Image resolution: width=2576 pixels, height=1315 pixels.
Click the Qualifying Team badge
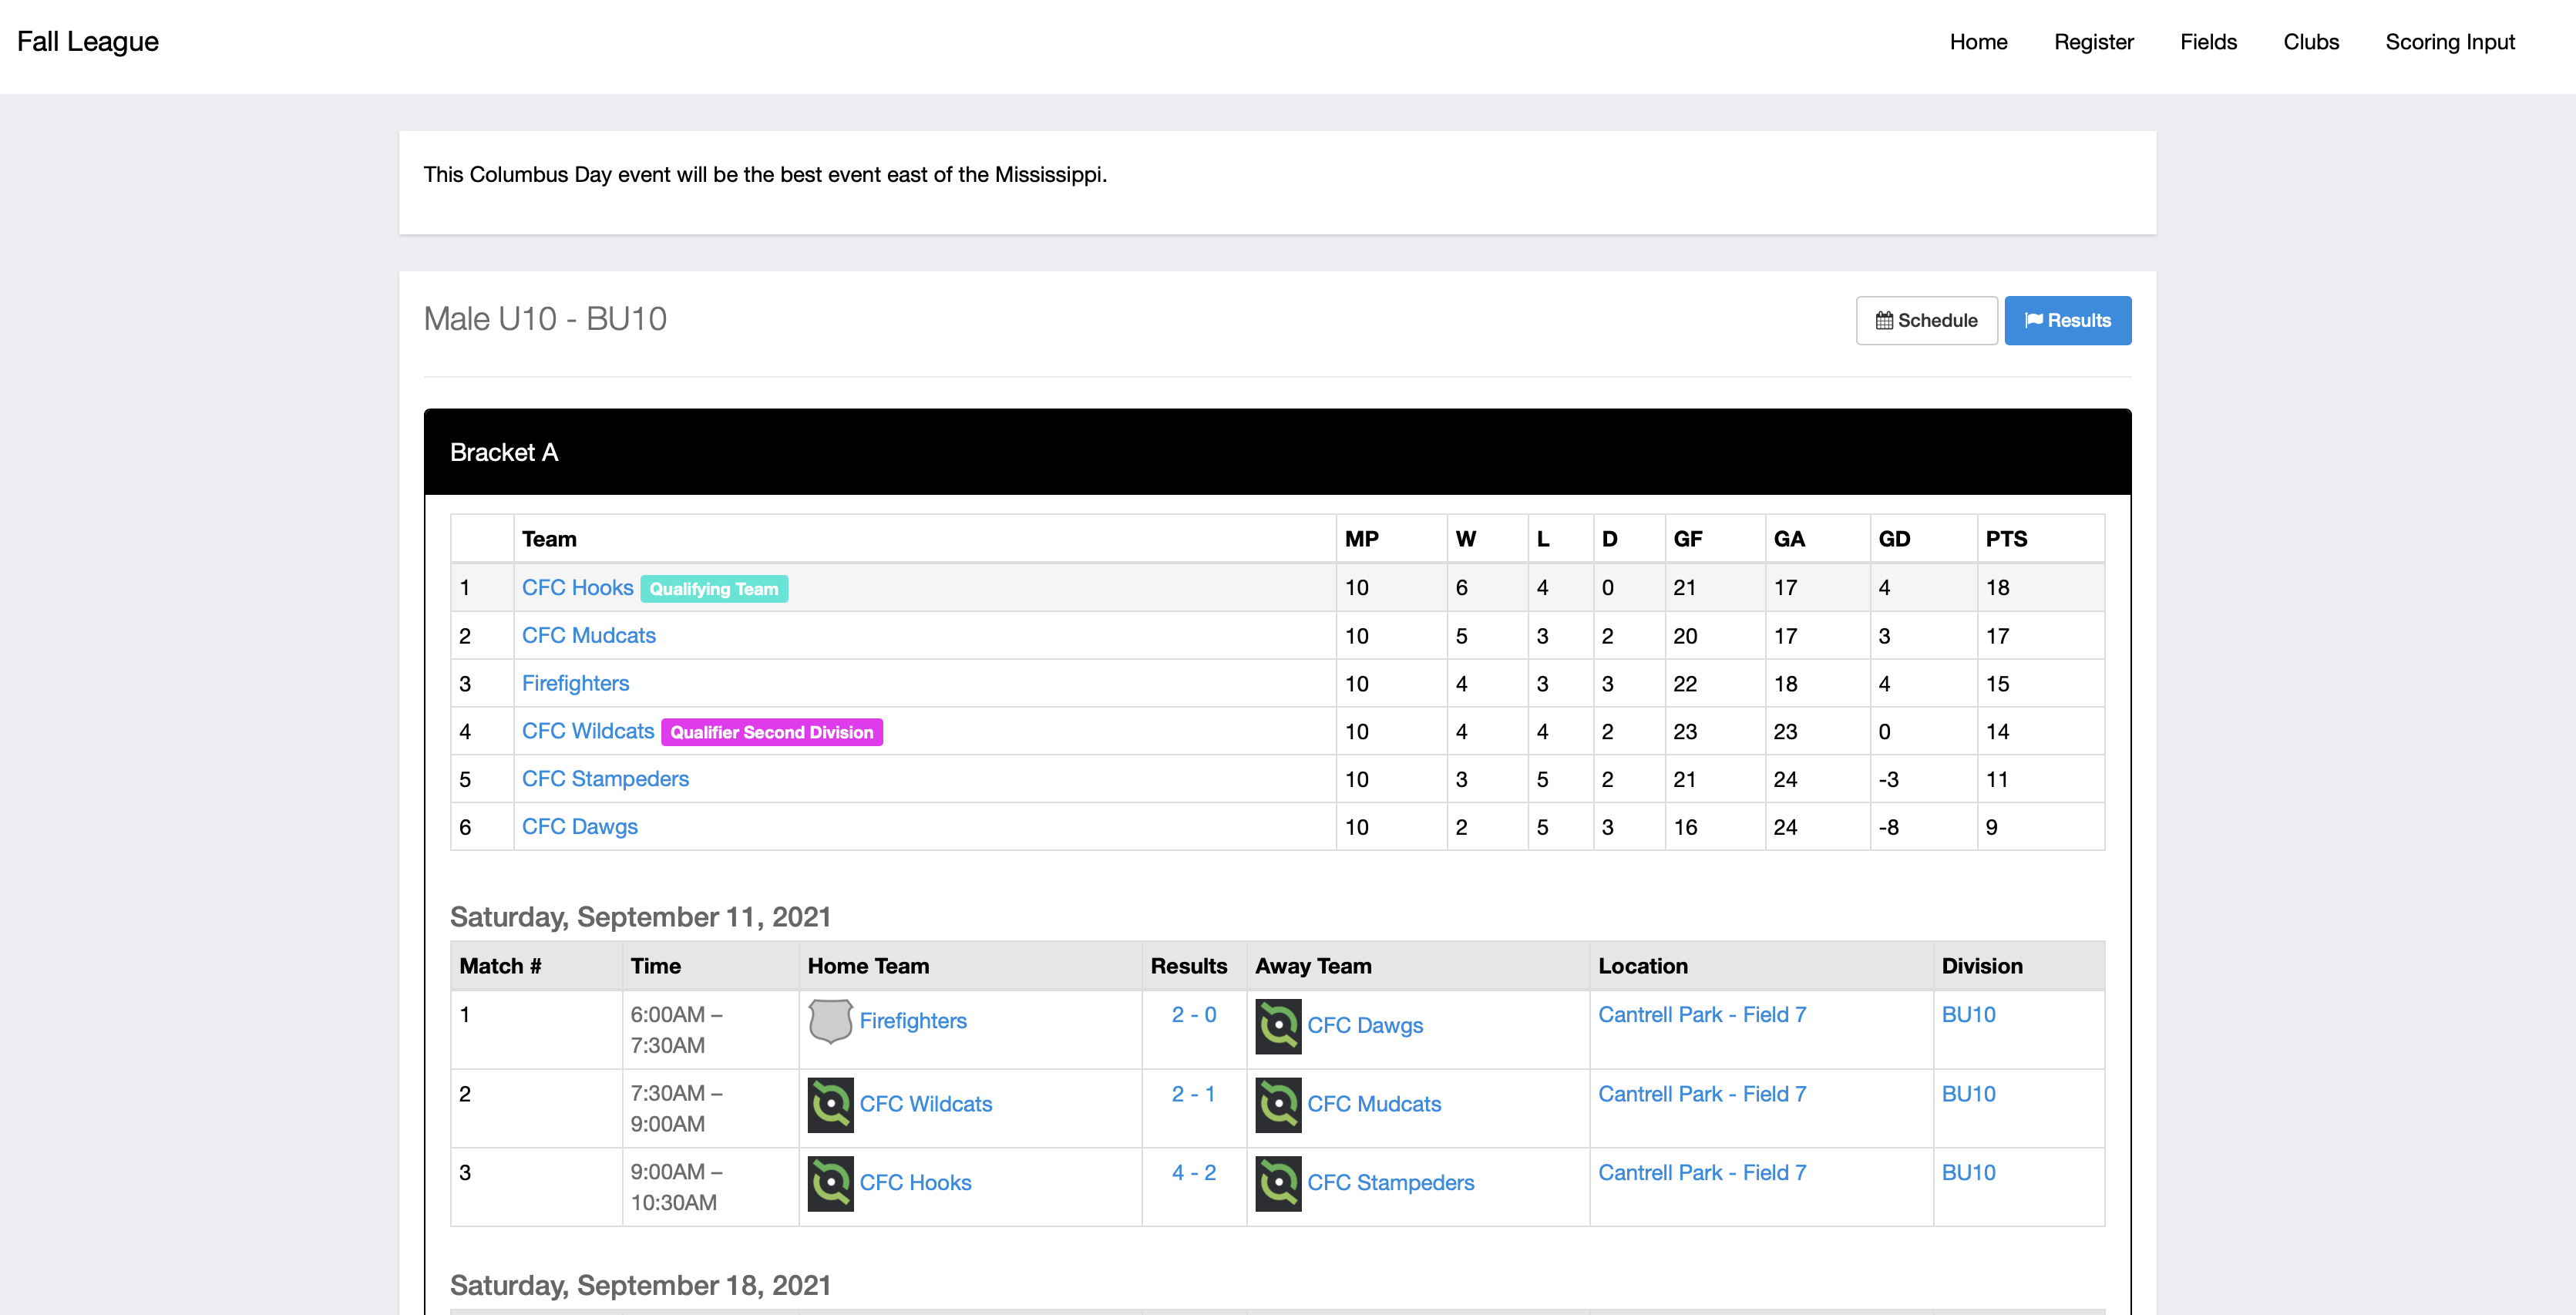pos(714,589)
